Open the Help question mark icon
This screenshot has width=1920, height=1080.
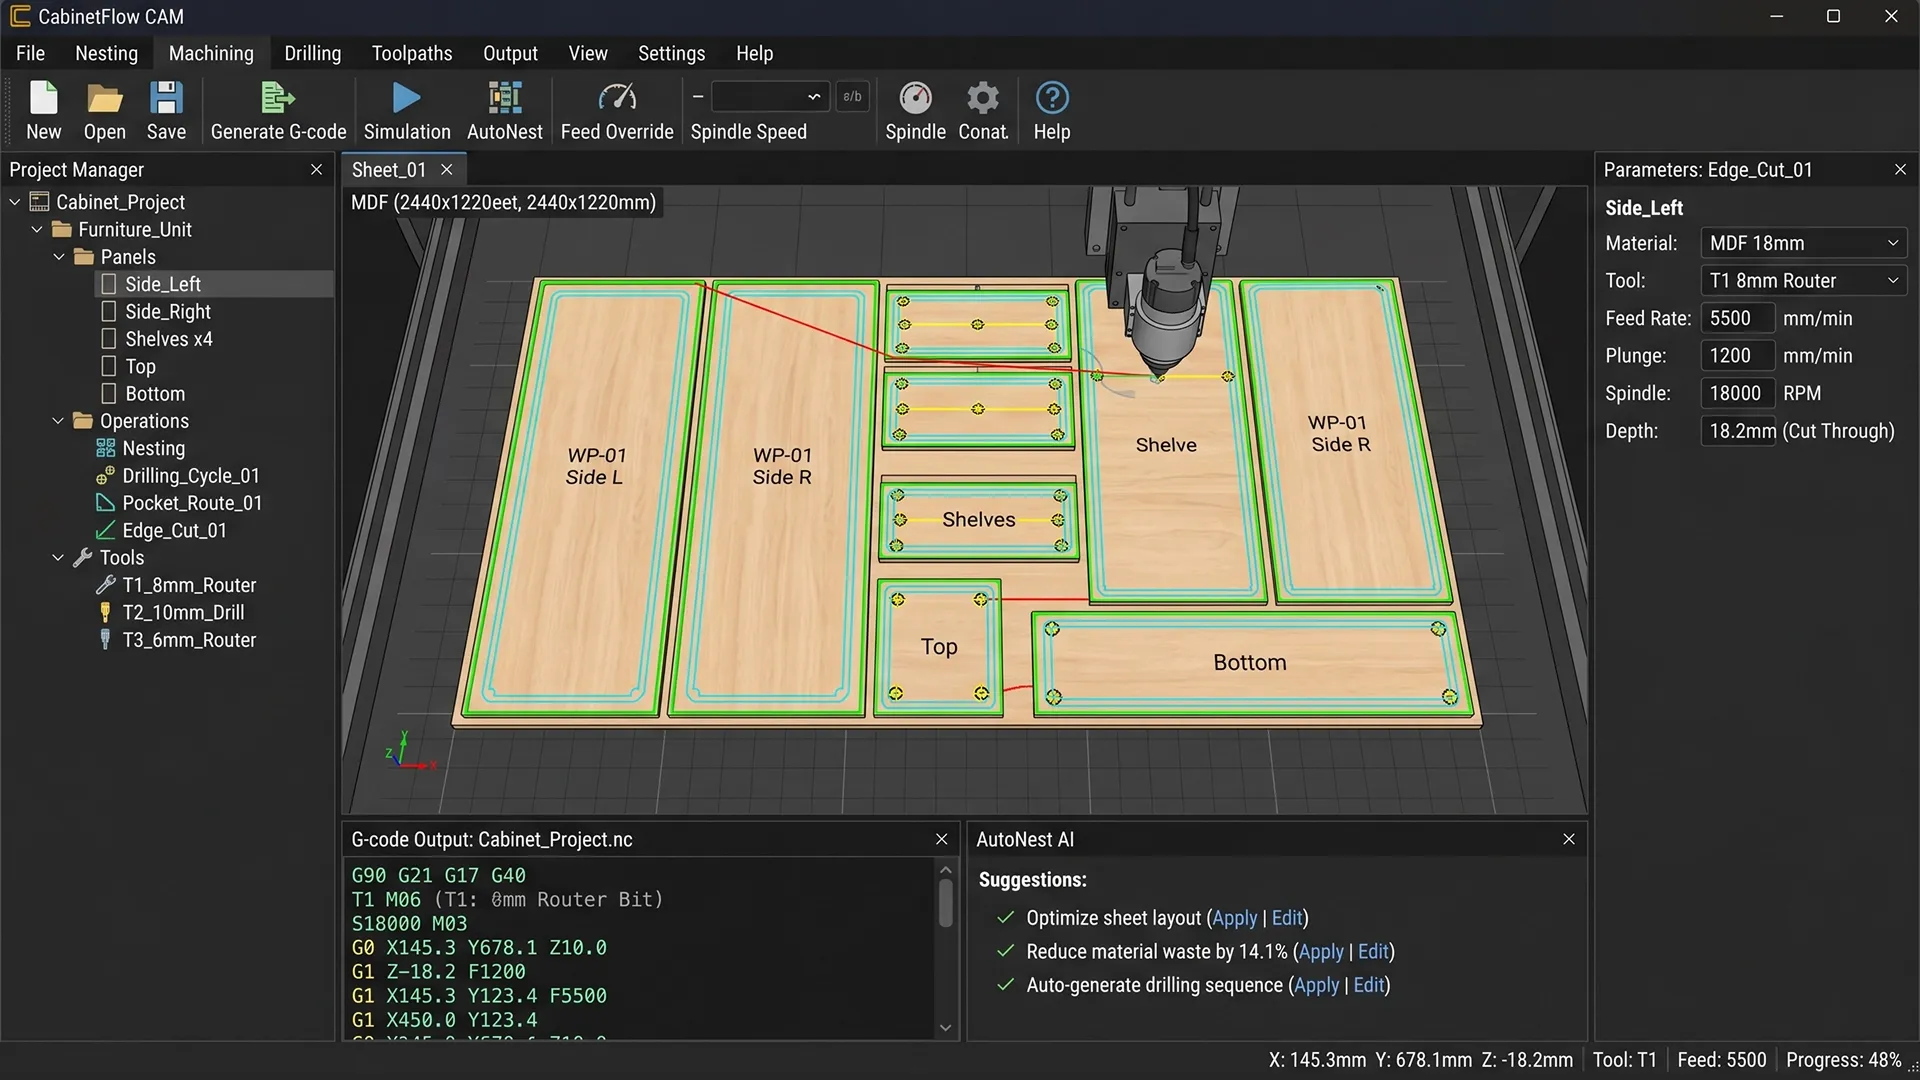(x=1051, y=98)
